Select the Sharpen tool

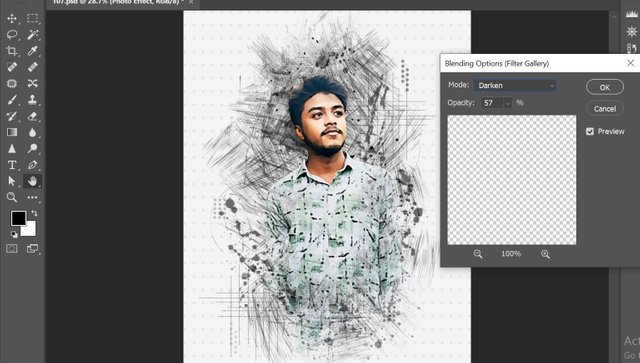(12, 149)
